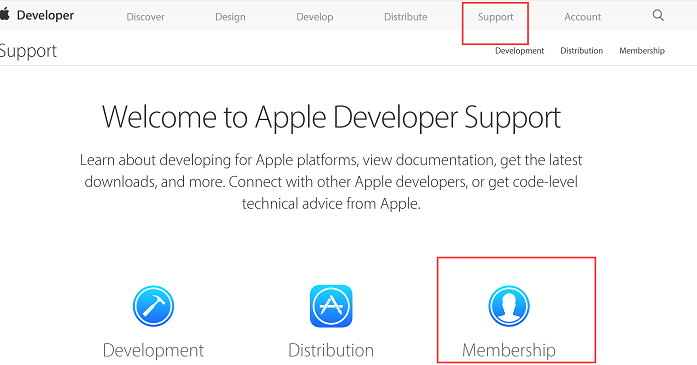Open the large Membership heading link

[509, 350]
